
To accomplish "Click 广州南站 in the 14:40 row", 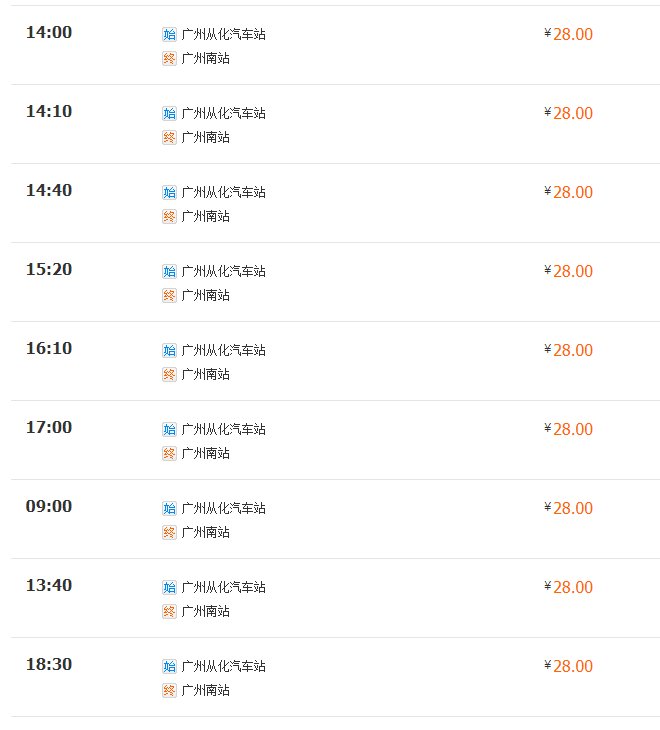I will pos(206,216).
